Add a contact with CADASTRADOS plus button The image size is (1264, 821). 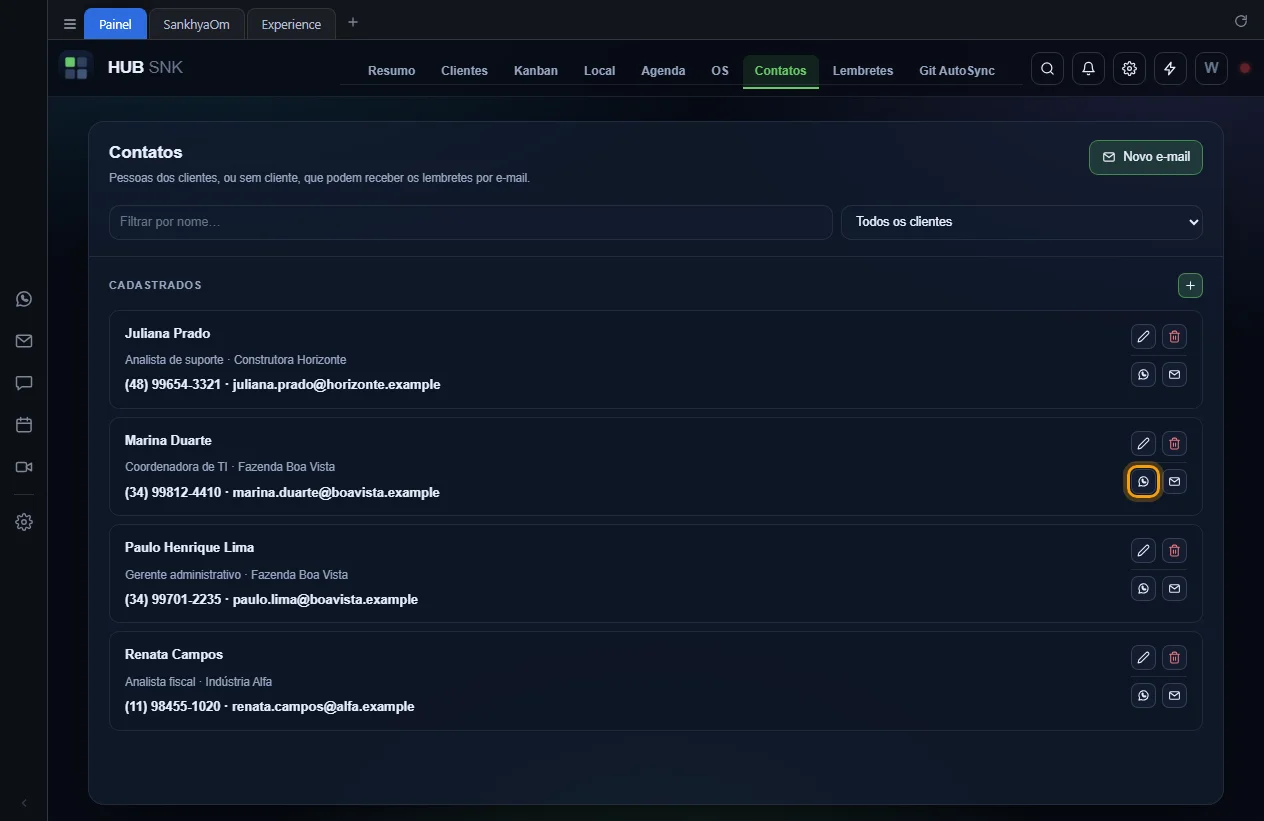pyautogui.click(x=1190, y=286)
